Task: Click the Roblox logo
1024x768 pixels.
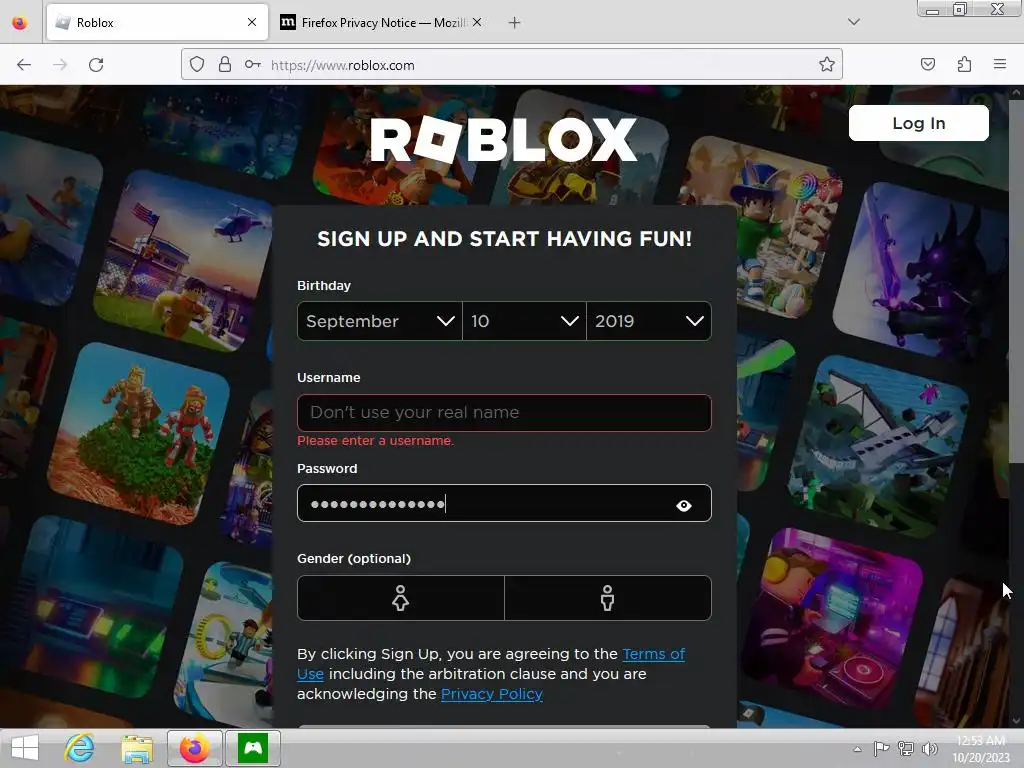Action: click(x=503, y=139)
